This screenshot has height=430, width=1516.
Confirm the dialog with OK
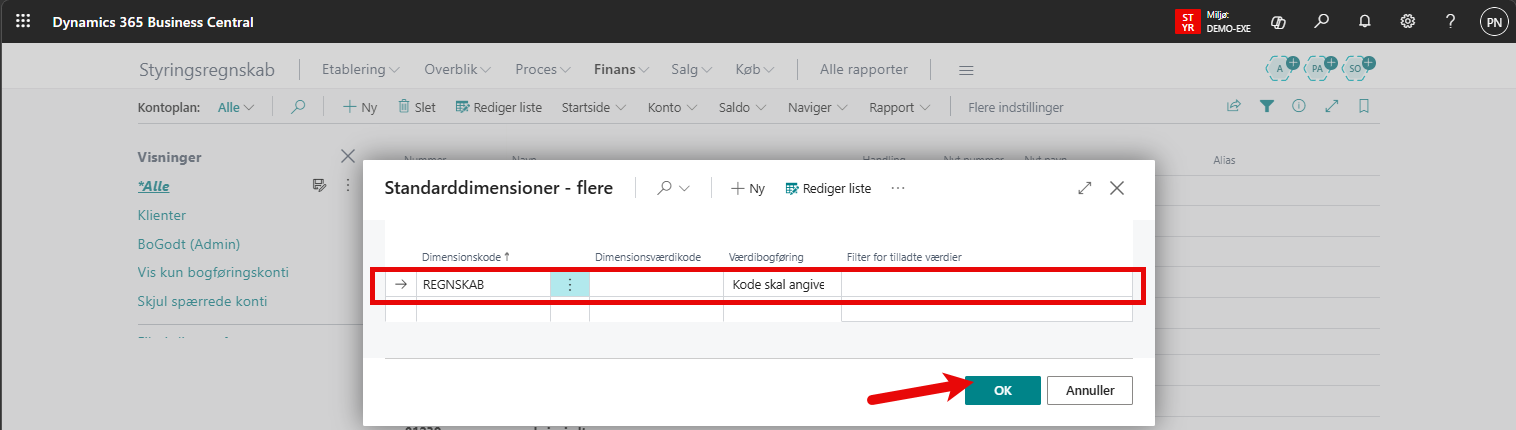[1002, 390]
